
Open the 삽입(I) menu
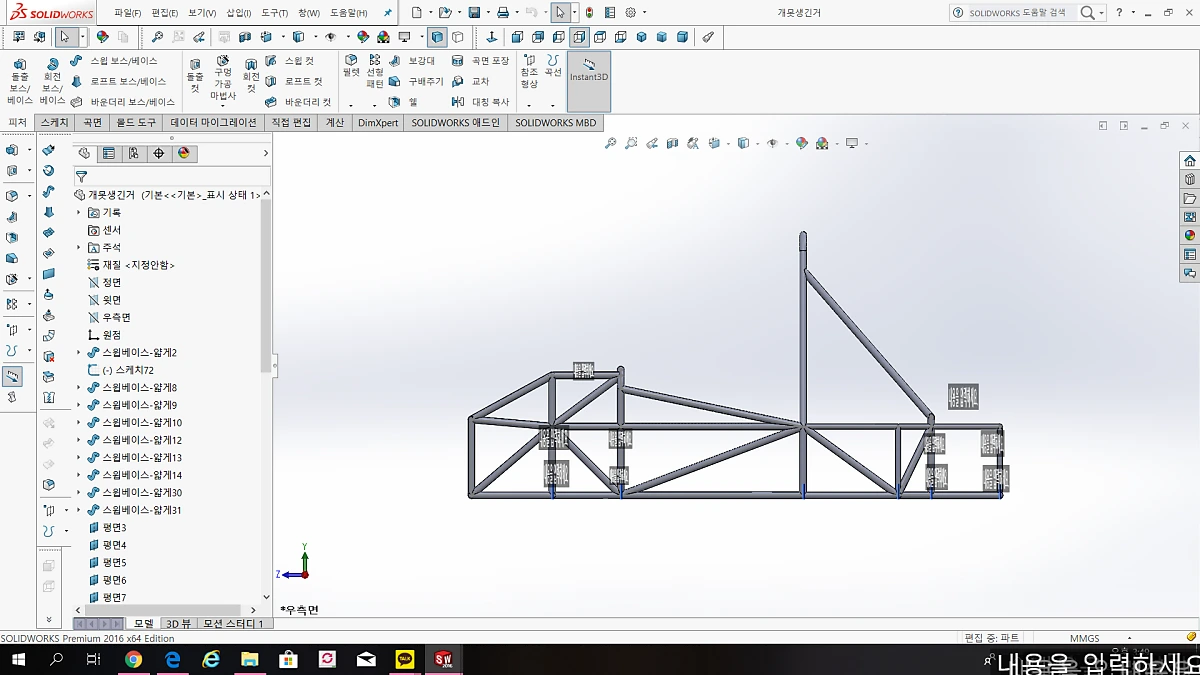click(238, 13)
